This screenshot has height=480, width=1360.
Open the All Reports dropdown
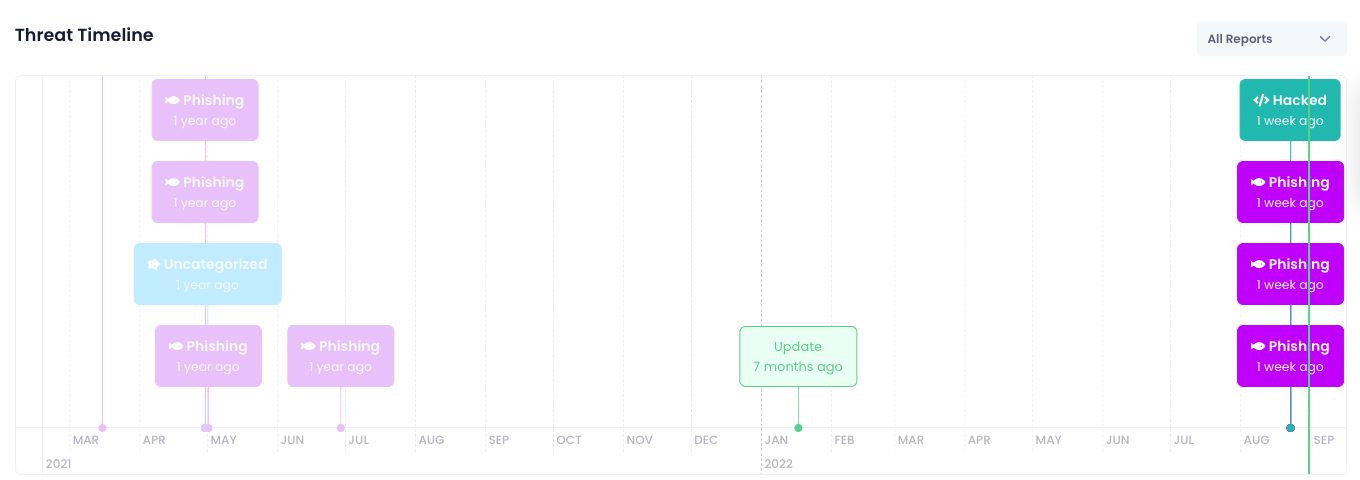(x=1271, y=39)
